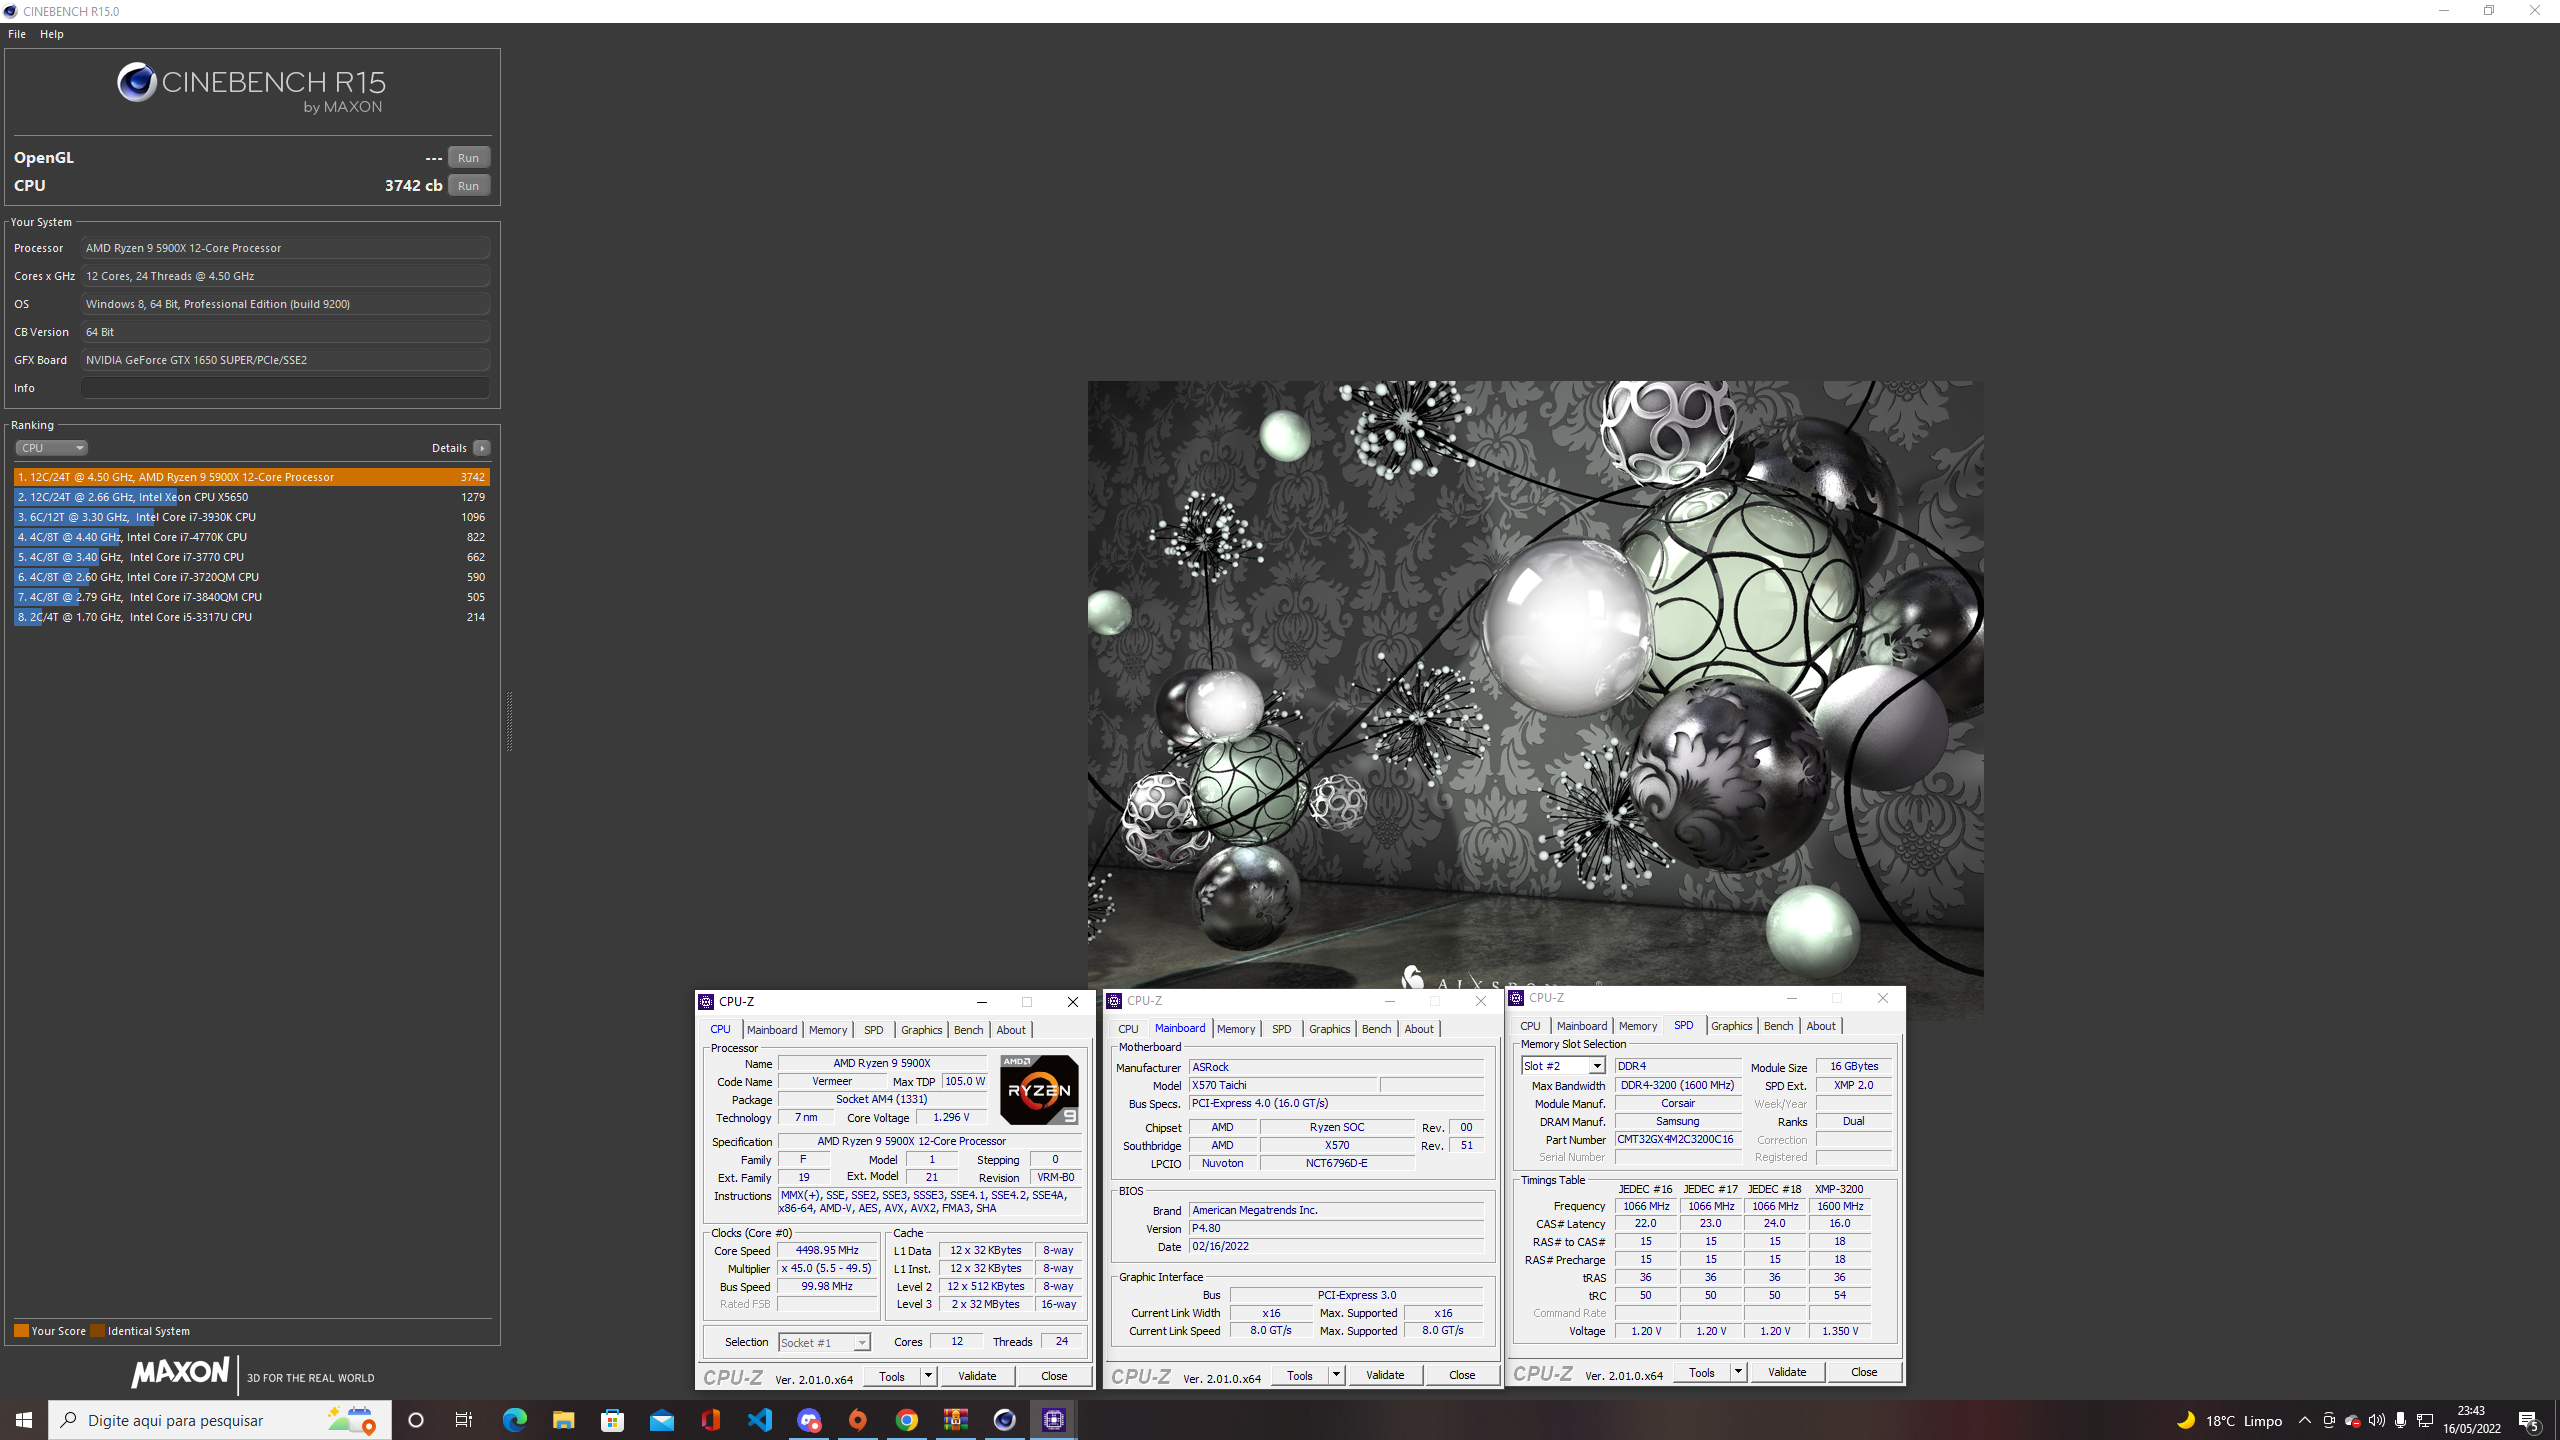Click Validate in right CPU-Z window
Viewport: 2560px width, 1440px height.
point(1787,1372)
